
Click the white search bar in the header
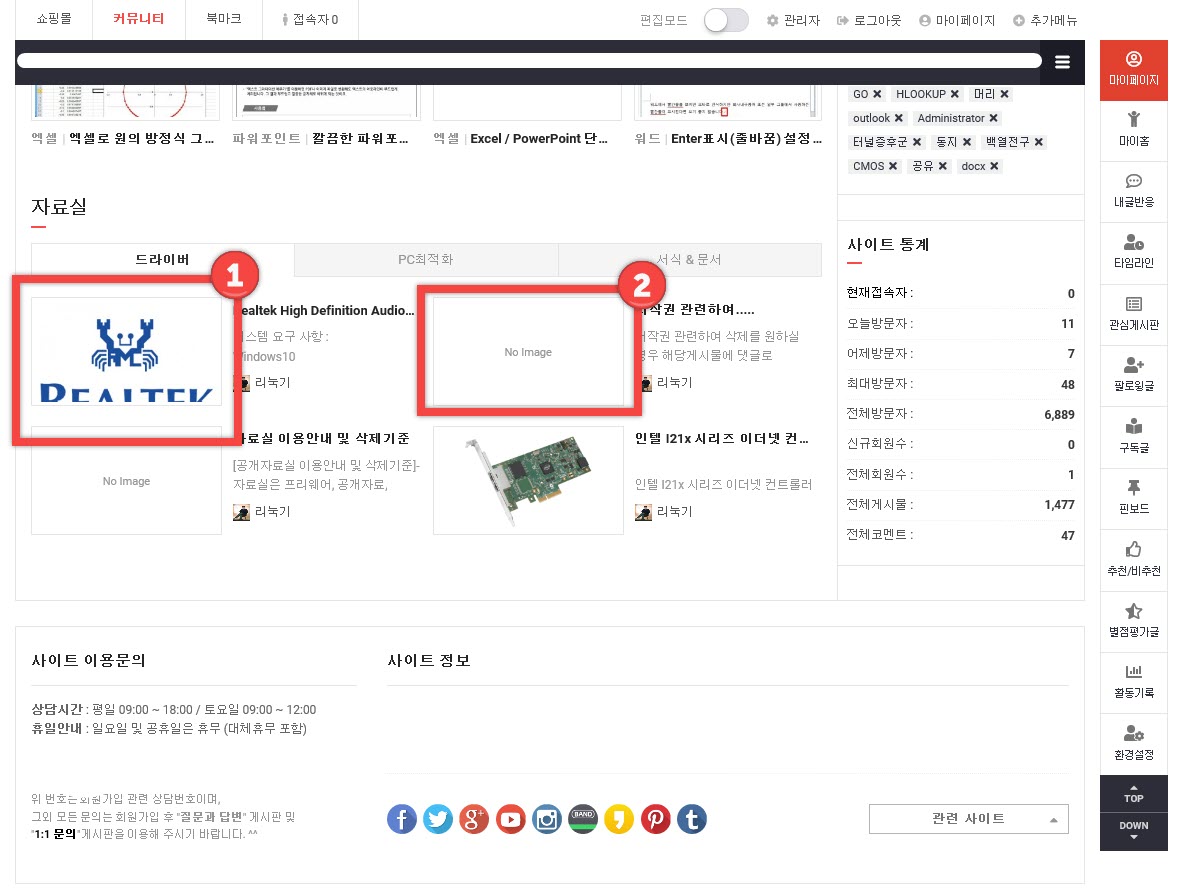click(x=529, y=61)
